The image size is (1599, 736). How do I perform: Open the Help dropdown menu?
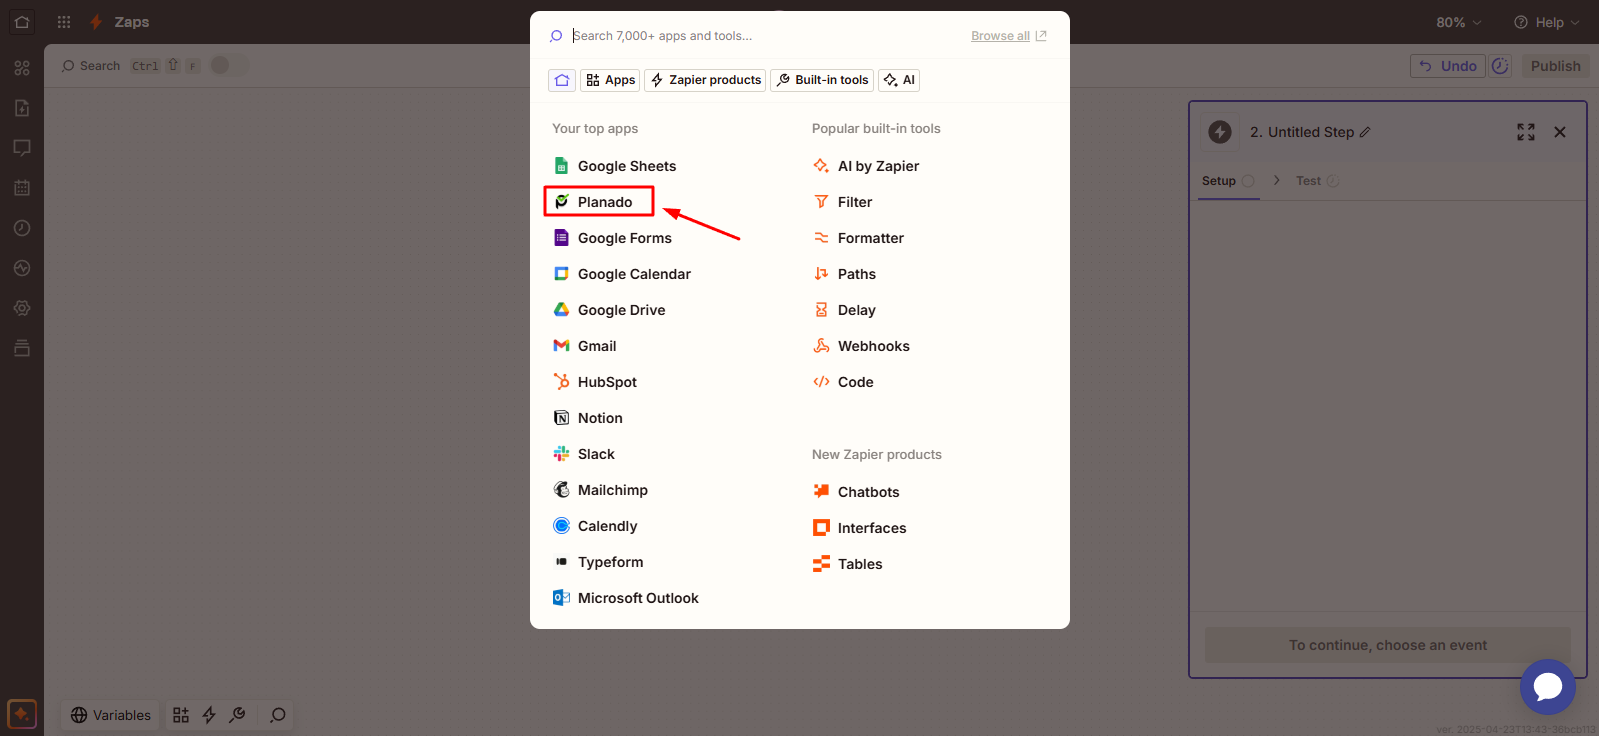[1547, 22]
